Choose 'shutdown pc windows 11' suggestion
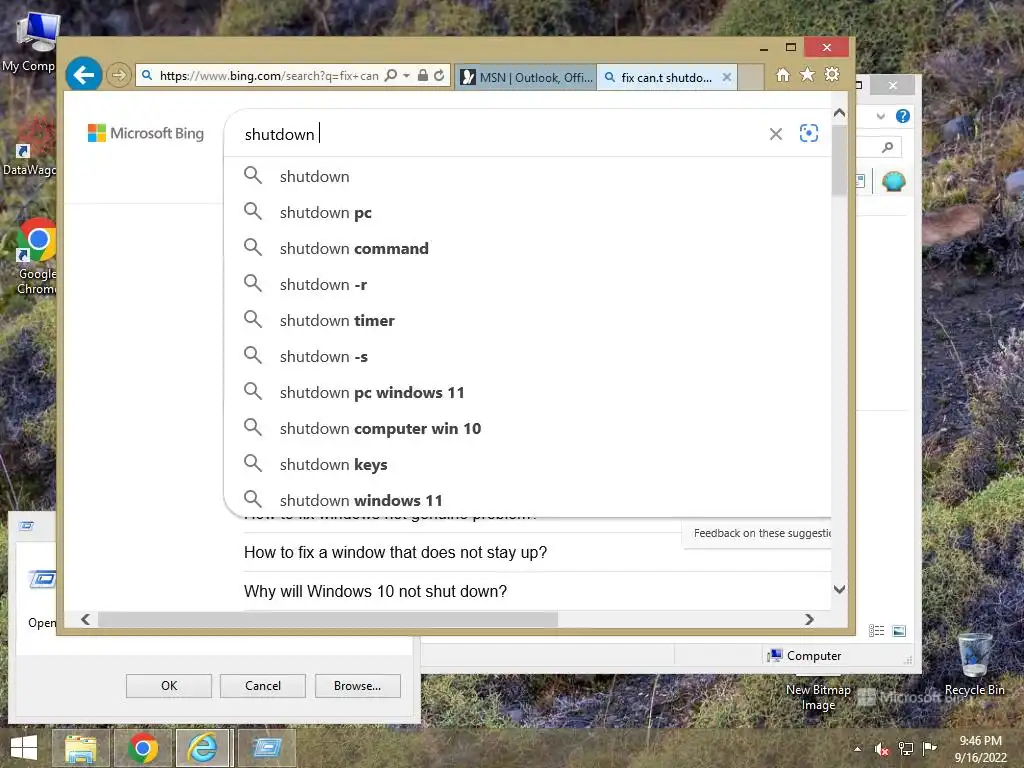This screenshot has width=1024, height=768. pos(528,392)
